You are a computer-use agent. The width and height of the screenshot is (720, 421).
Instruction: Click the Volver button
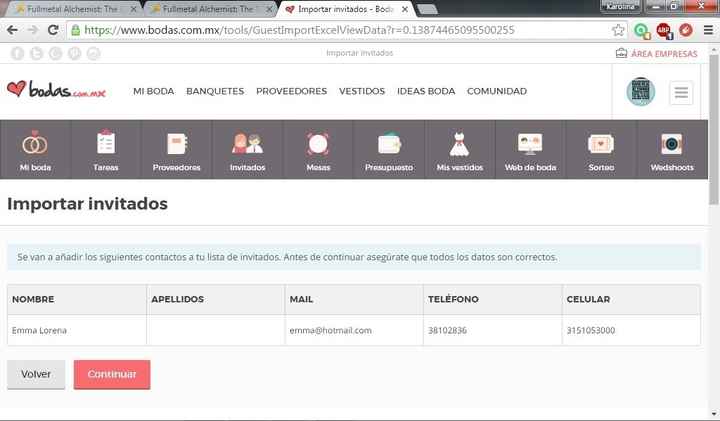[36, 374]
